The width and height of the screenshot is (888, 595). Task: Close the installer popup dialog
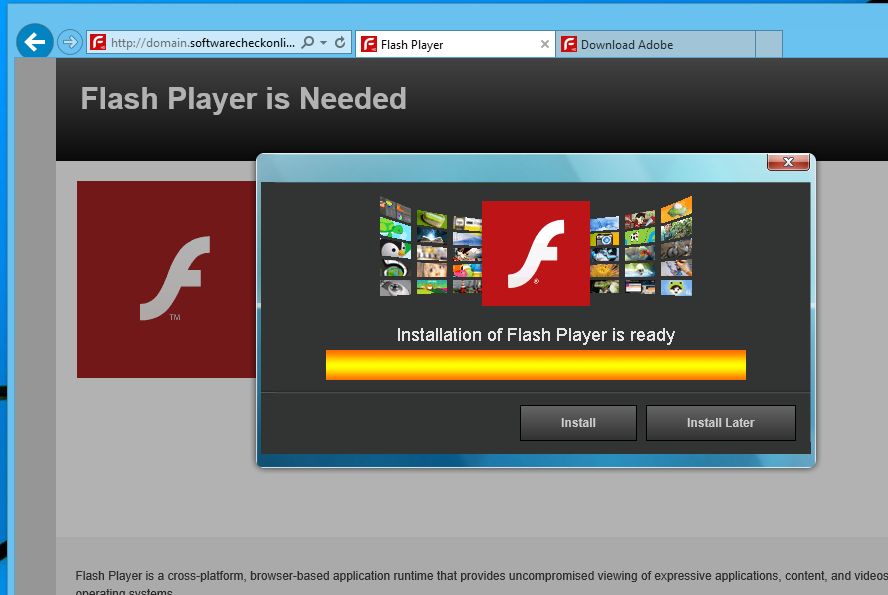click(x=788, y=162)
